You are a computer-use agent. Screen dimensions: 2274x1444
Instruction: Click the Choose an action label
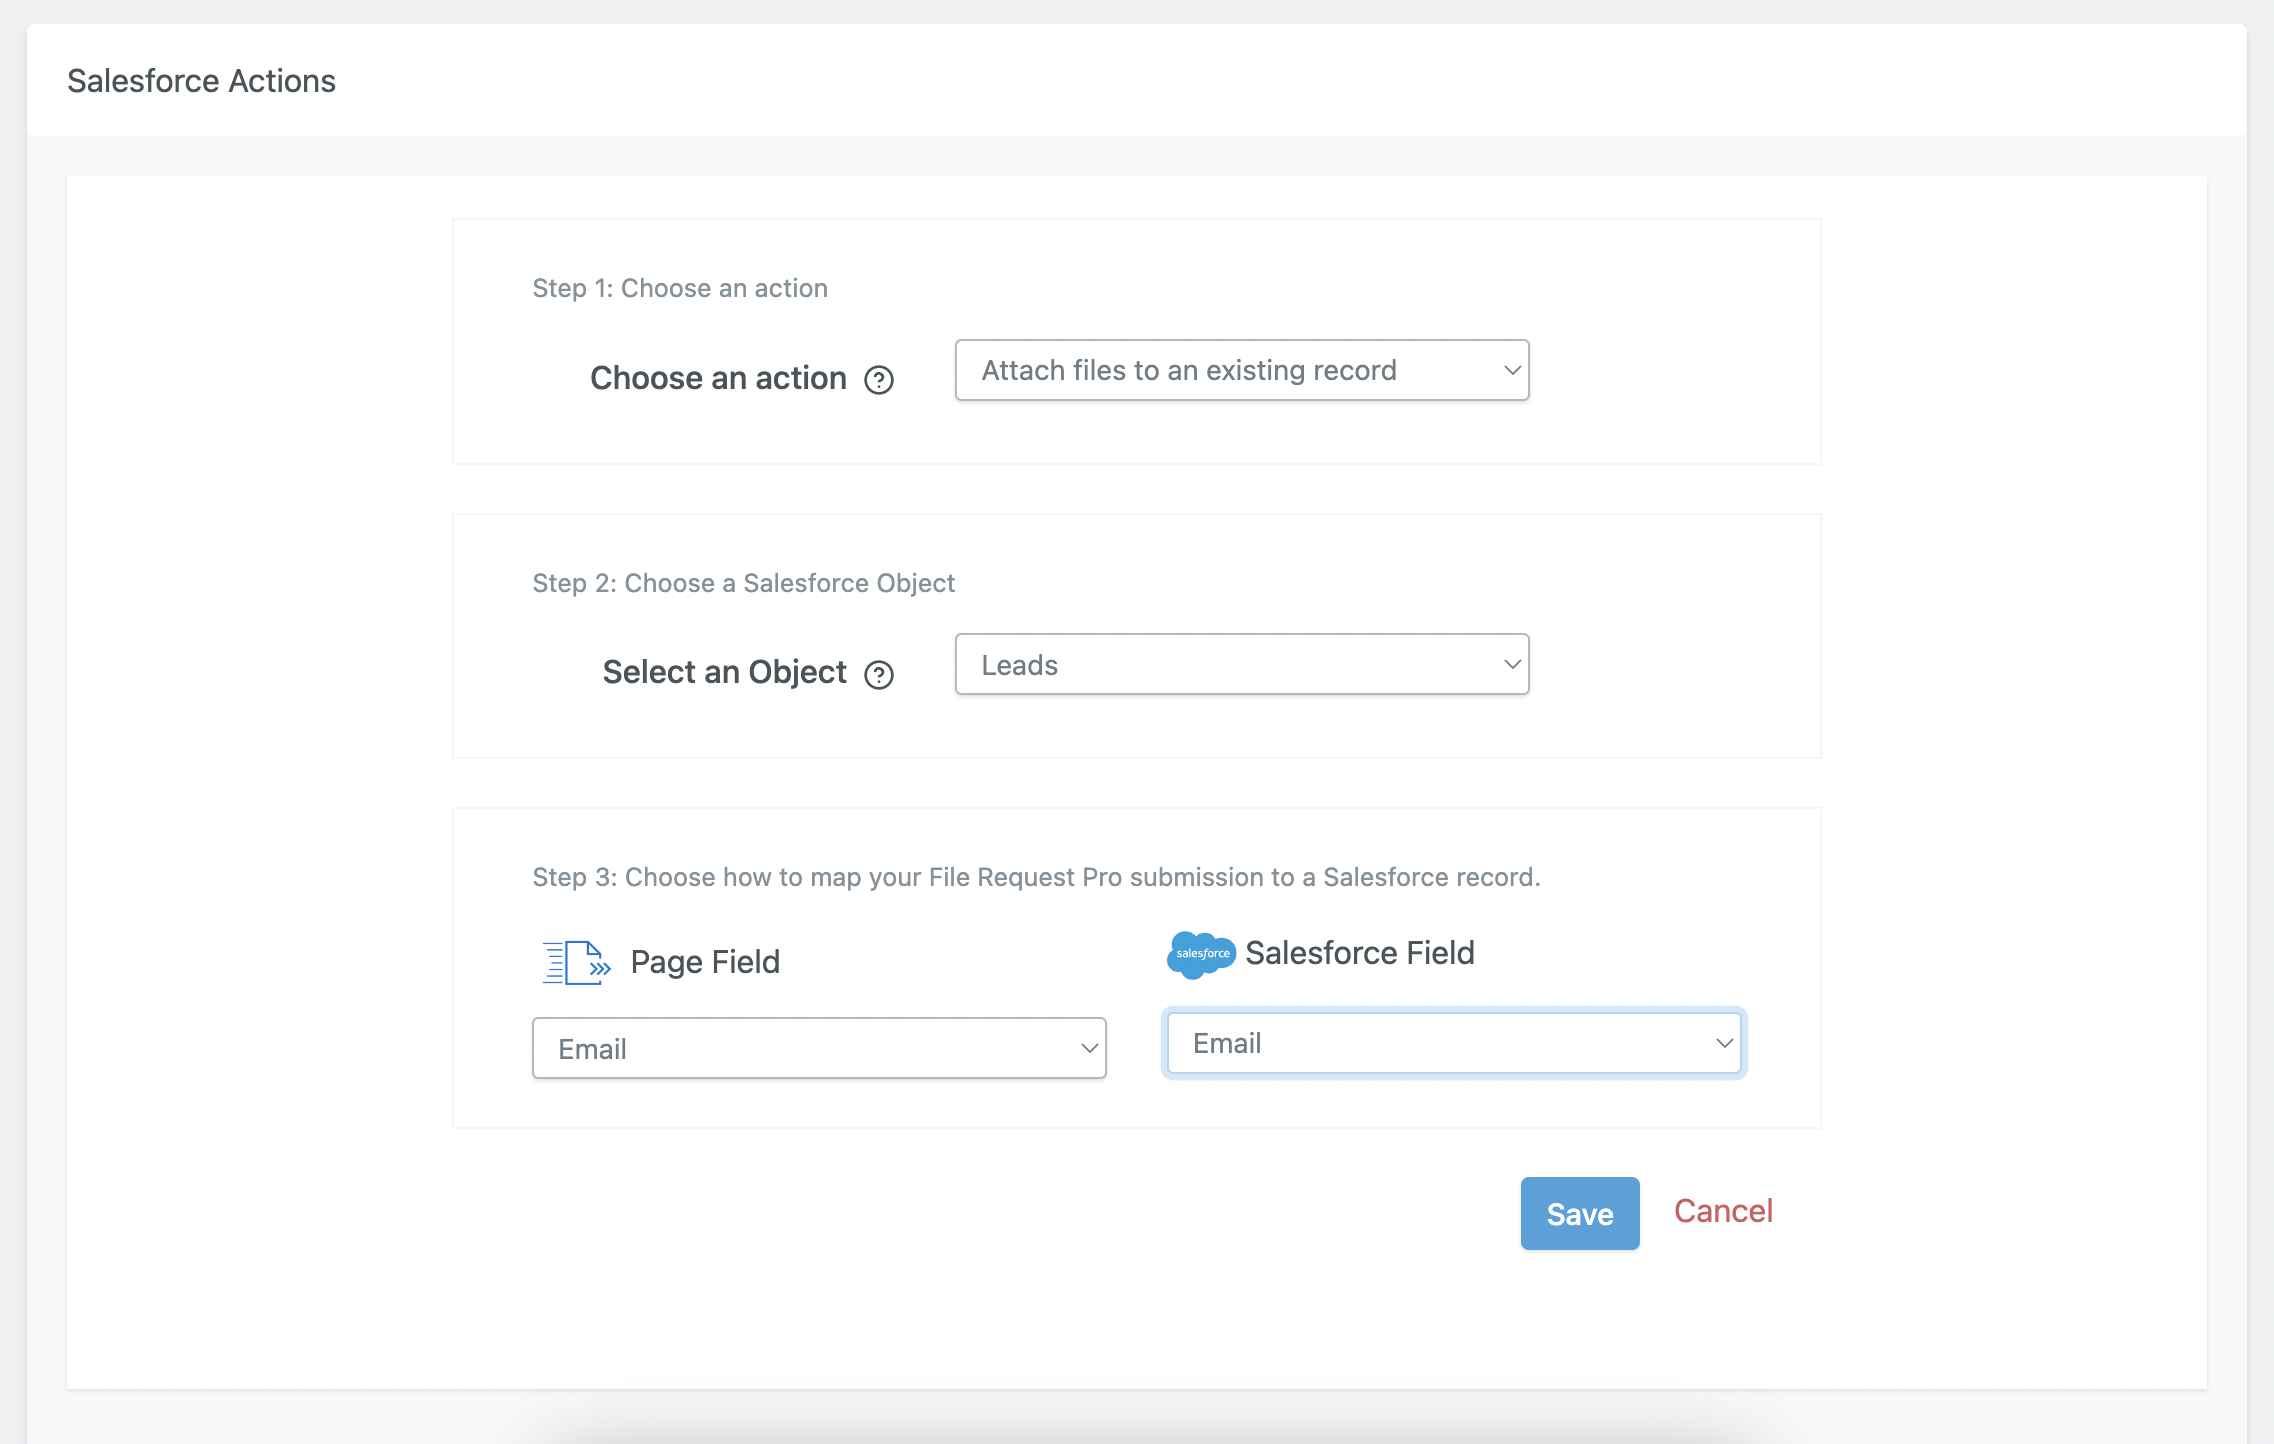click(x=718, y=378)
